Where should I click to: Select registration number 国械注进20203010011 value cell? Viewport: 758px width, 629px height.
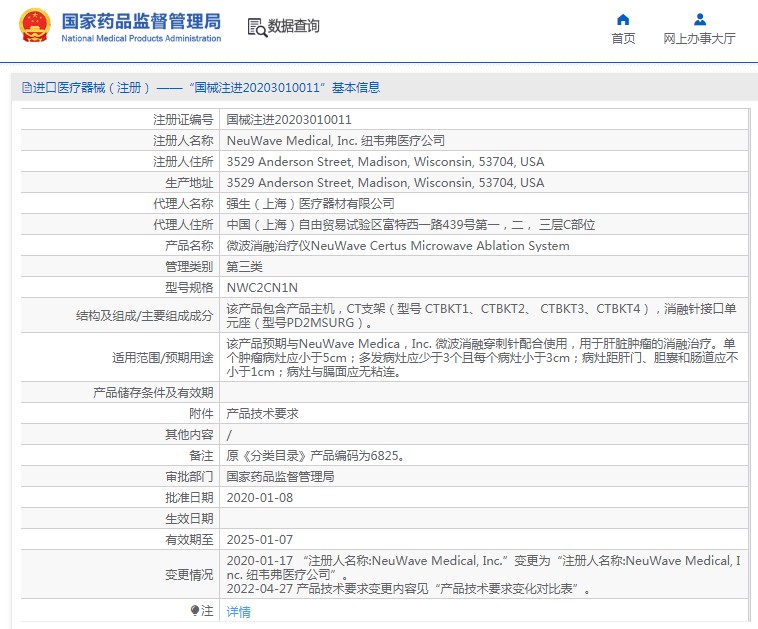pos(289,119)
